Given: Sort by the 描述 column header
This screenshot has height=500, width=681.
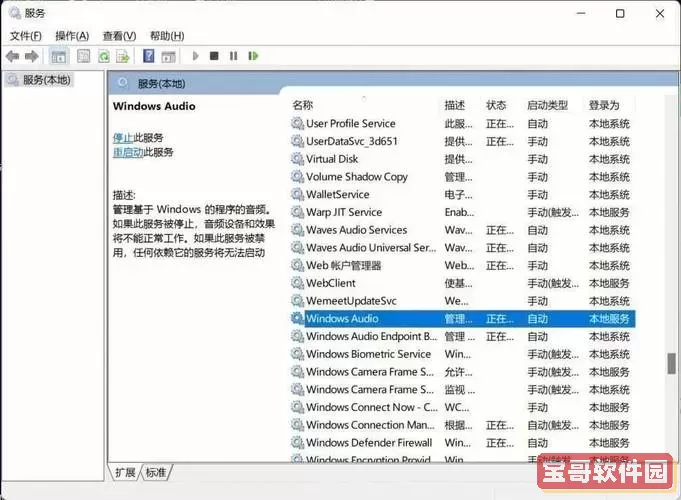Looking at the screenshot, I should (455, 105).
